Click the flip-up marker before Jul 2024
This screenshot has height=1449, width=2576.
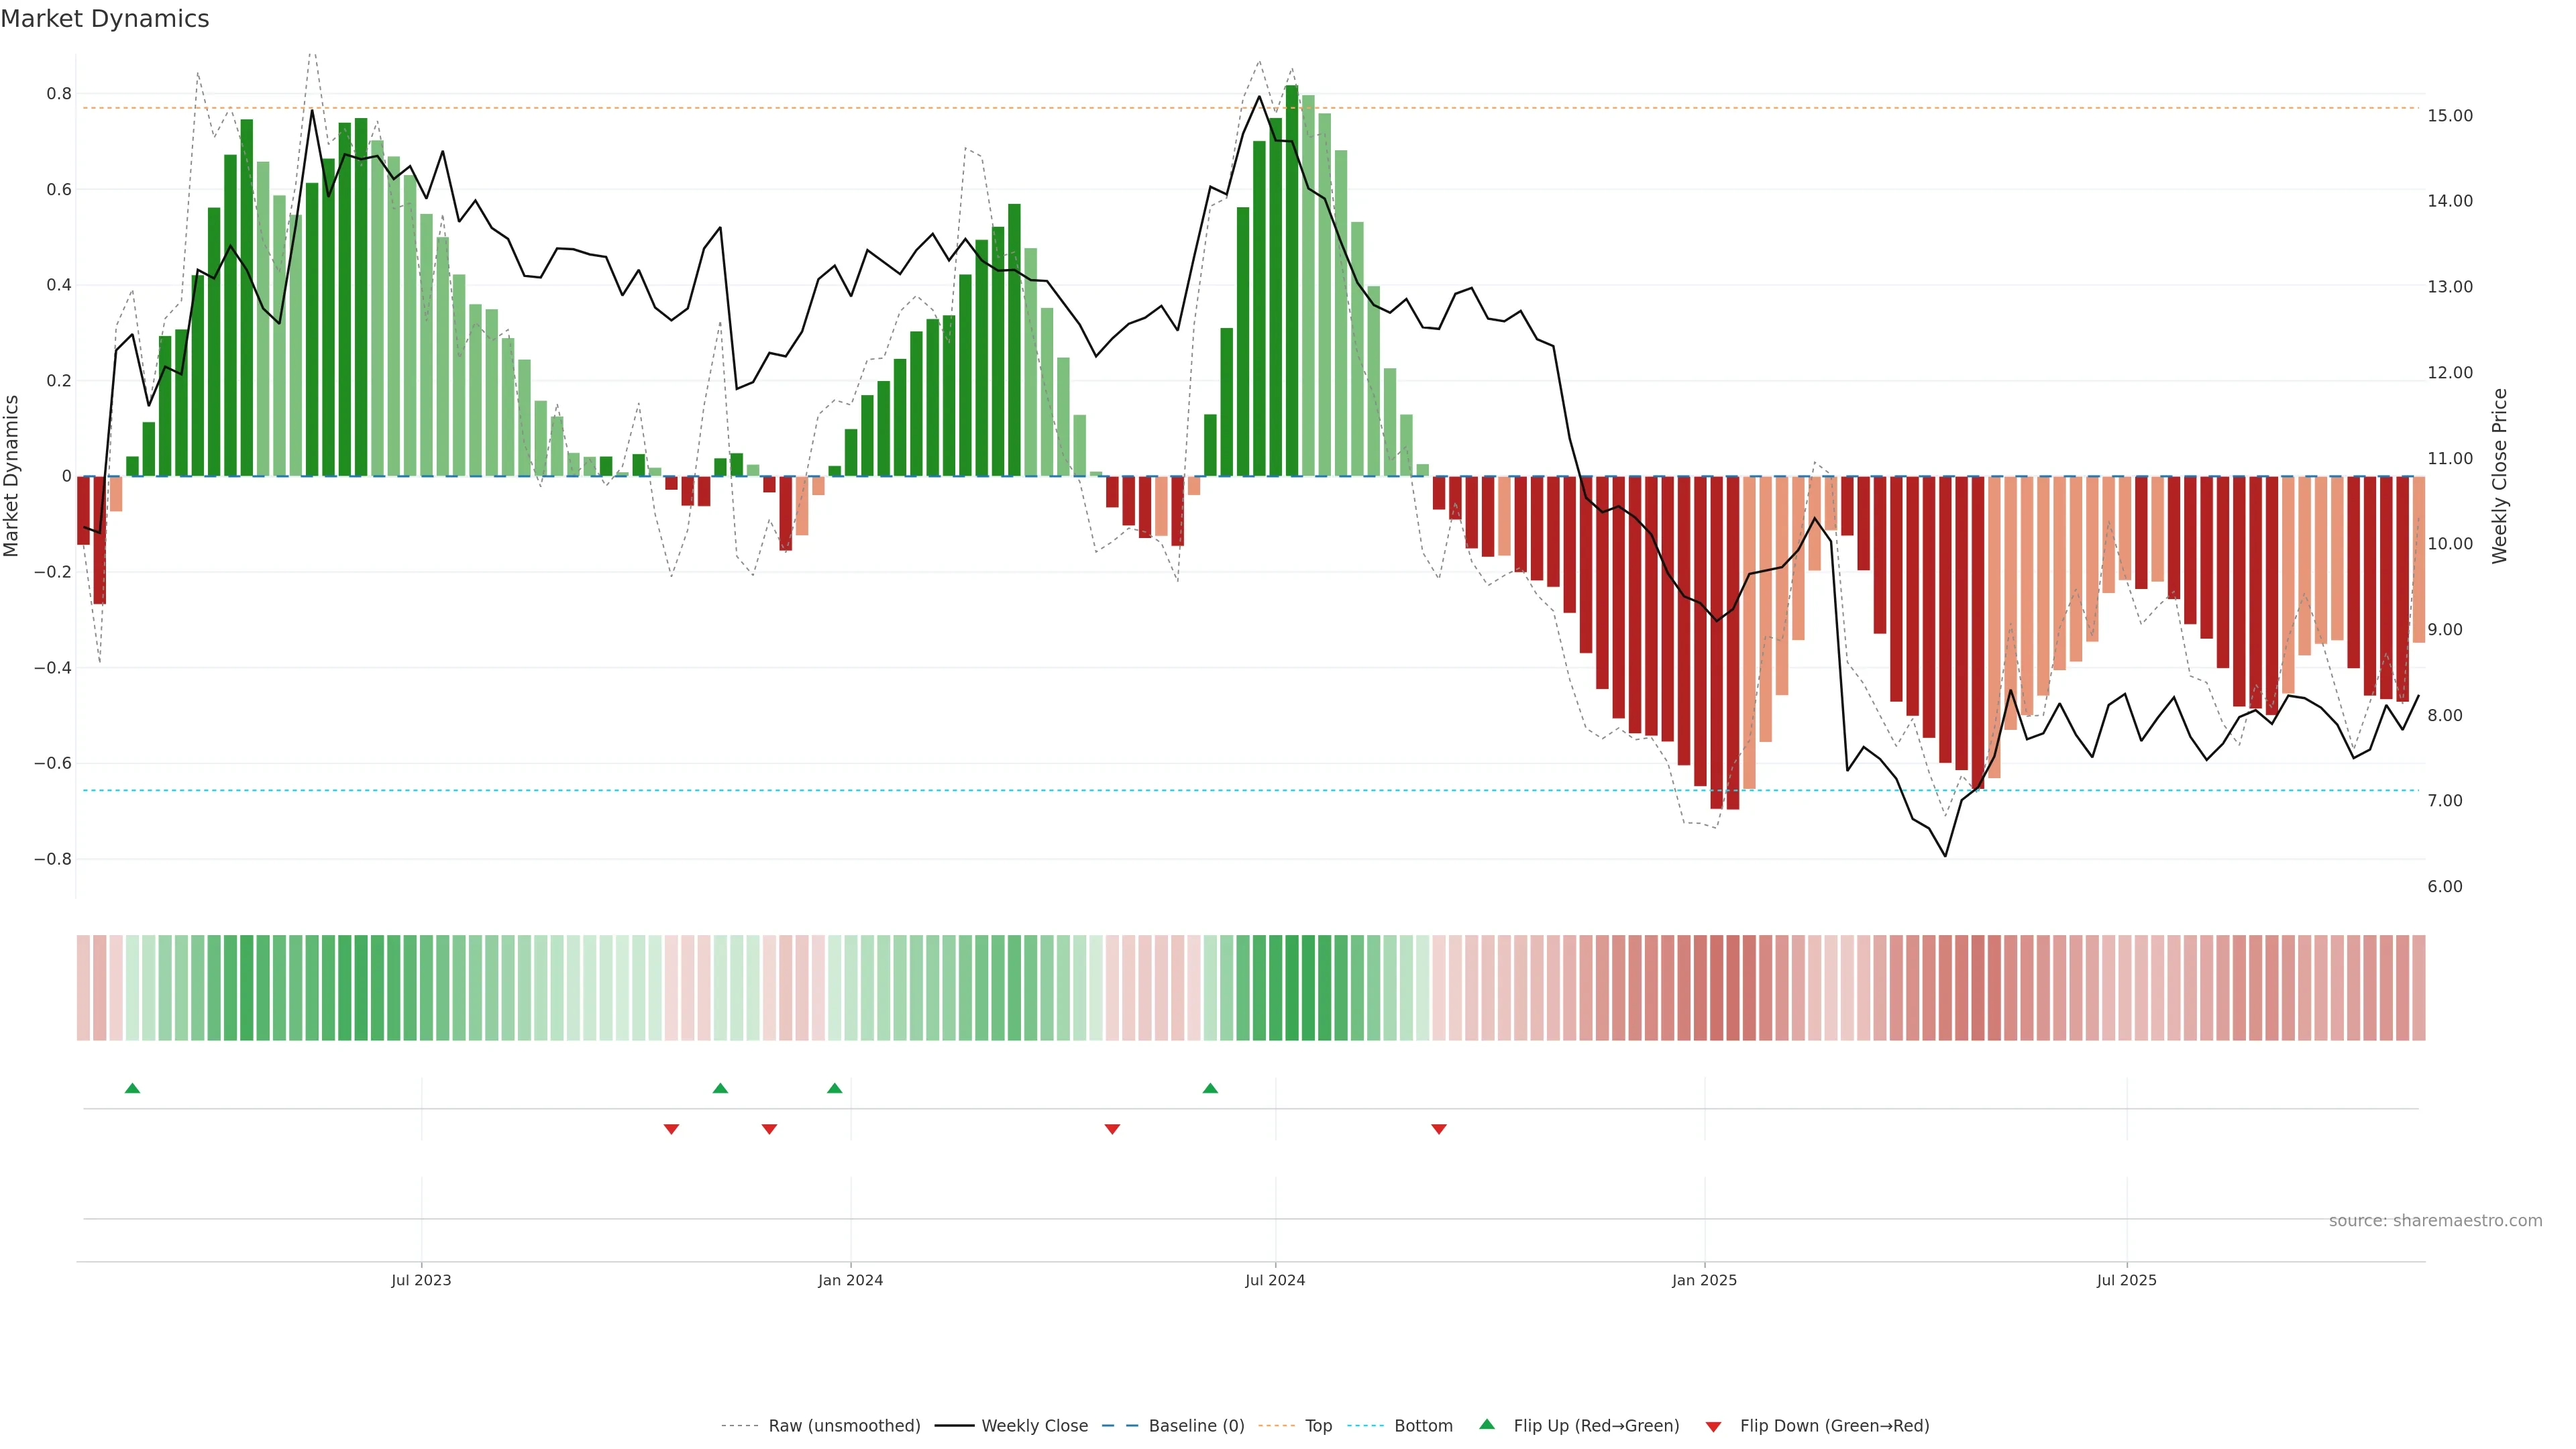[x=1210, y=1088]
